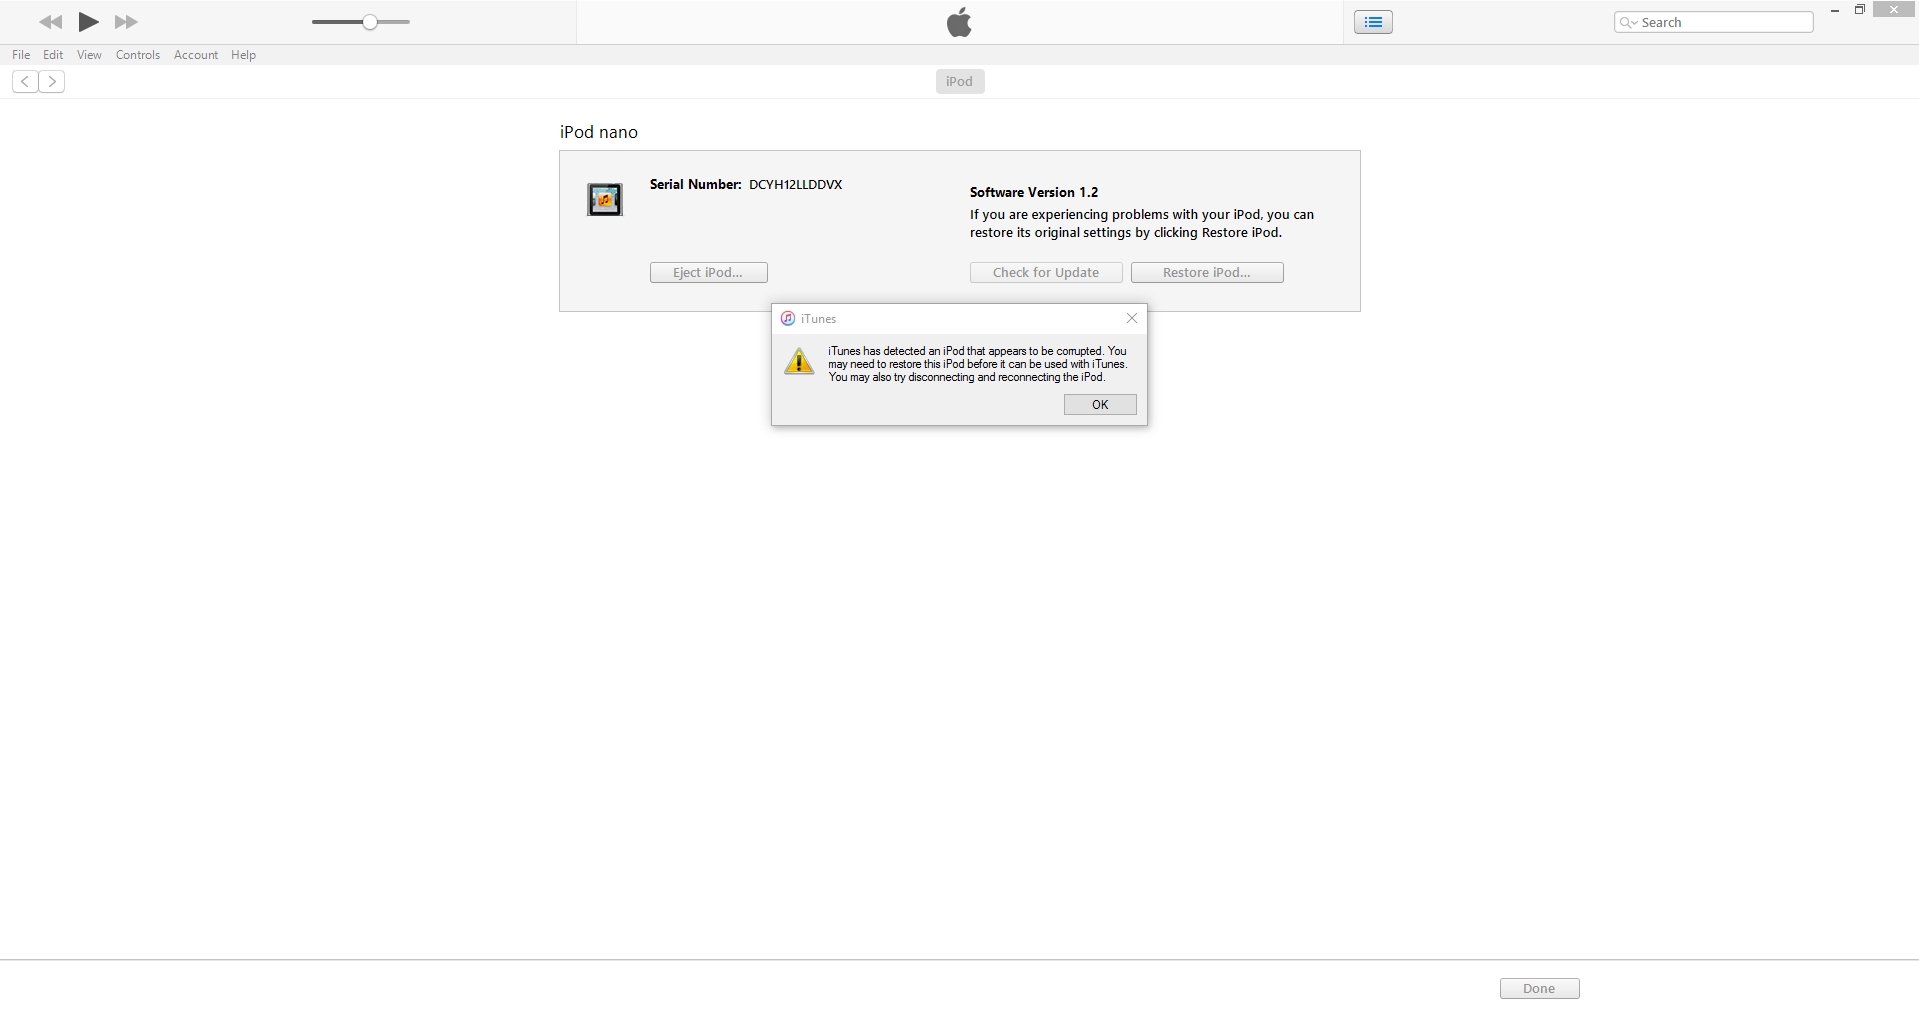Open the list view button
The height and width of the screenshot is (1013, 1919).
[1373, 22]
